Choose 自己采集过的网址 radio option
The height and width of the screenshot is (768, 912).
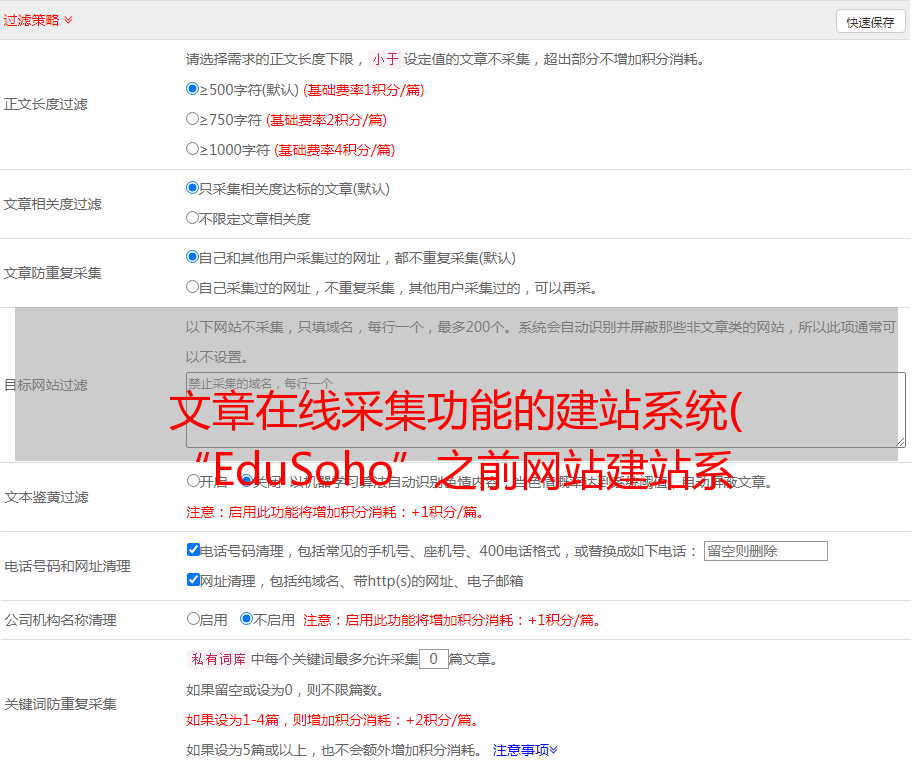193,287
